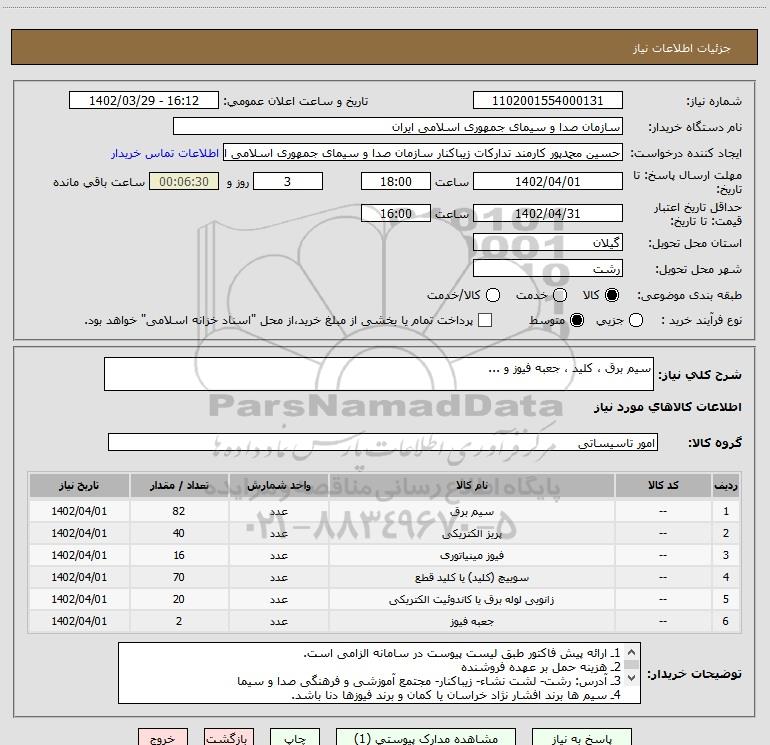Click the نام دستگاه خریدار field
Screen dimensions: 770x745
point(398,127)
